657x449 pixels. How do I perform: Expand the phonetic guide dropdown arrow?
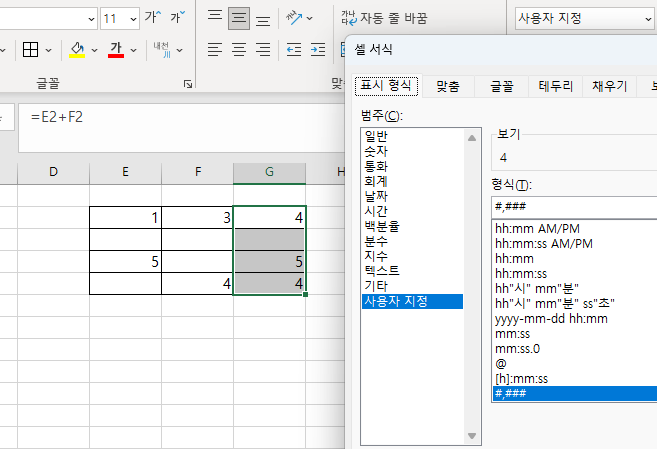[179, 50]
